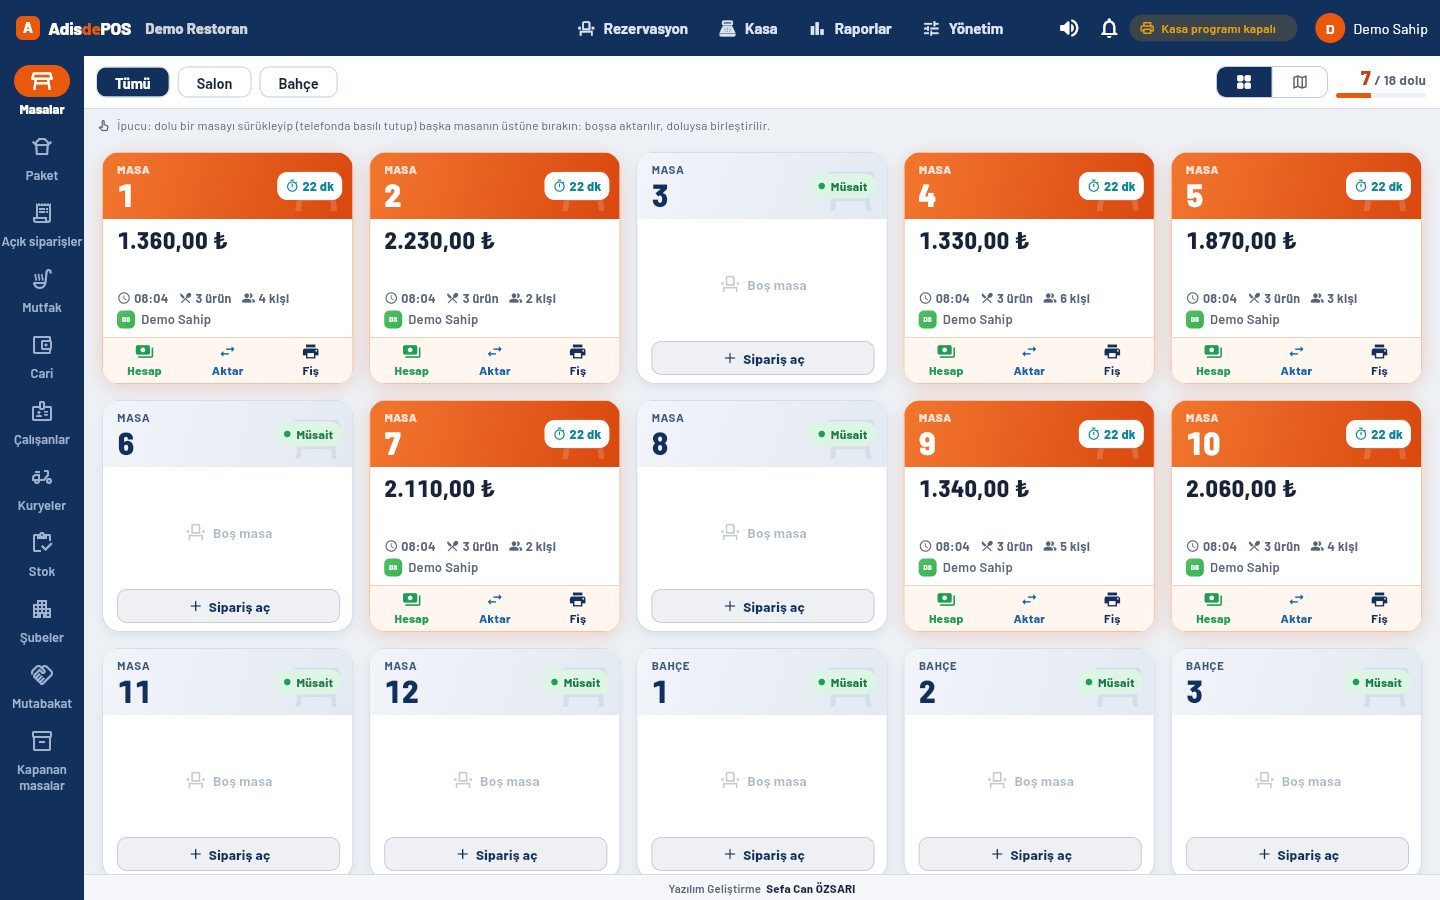1440x900 pixels.
Task: Open the Mutabakat reconciliation section
Action: 42,687
